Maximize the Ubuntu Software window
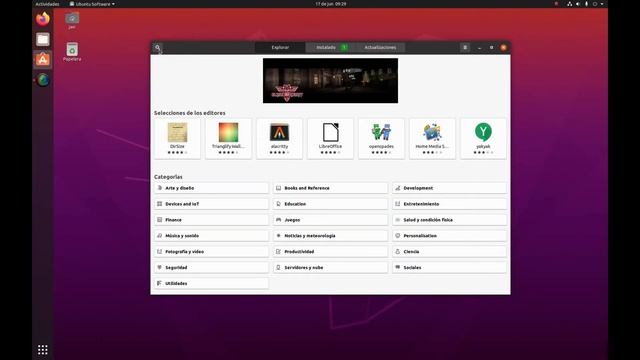Viewport: 640px width, 360px height. pyautogui.click(x=491, y=48)
